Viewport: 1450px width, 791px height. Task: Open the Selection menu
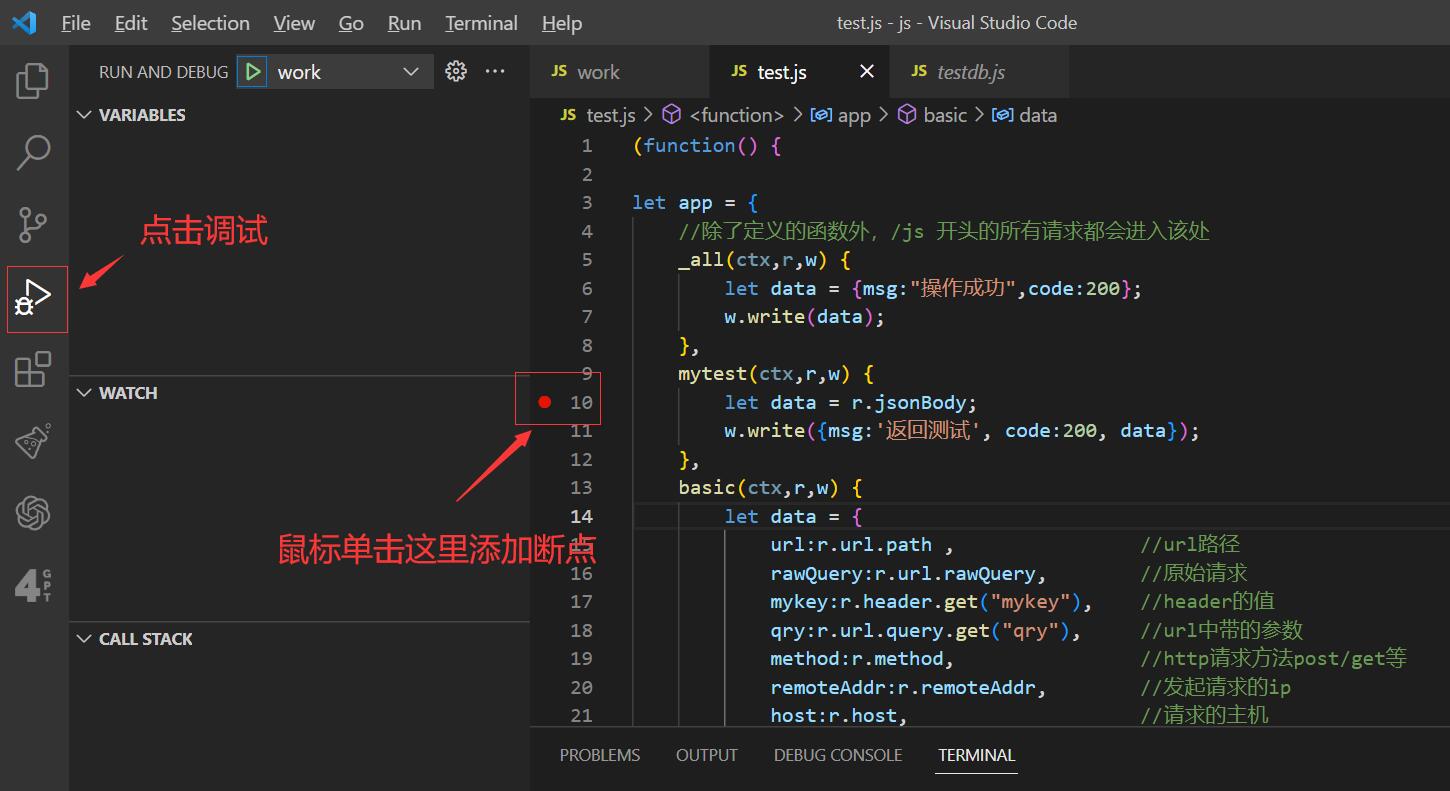click(210, 23)
